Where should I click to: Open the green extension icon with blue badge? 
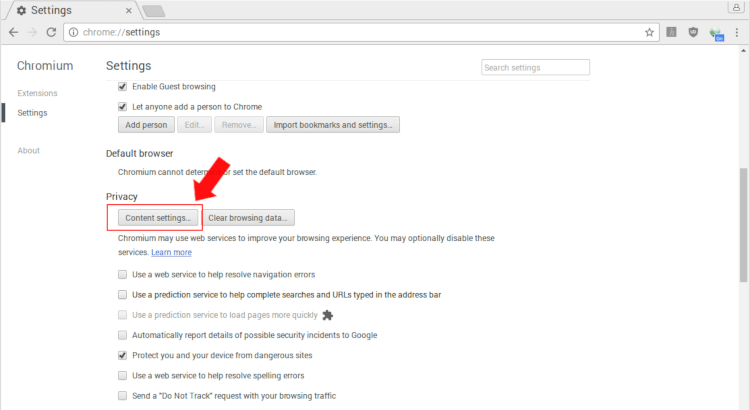716,33
